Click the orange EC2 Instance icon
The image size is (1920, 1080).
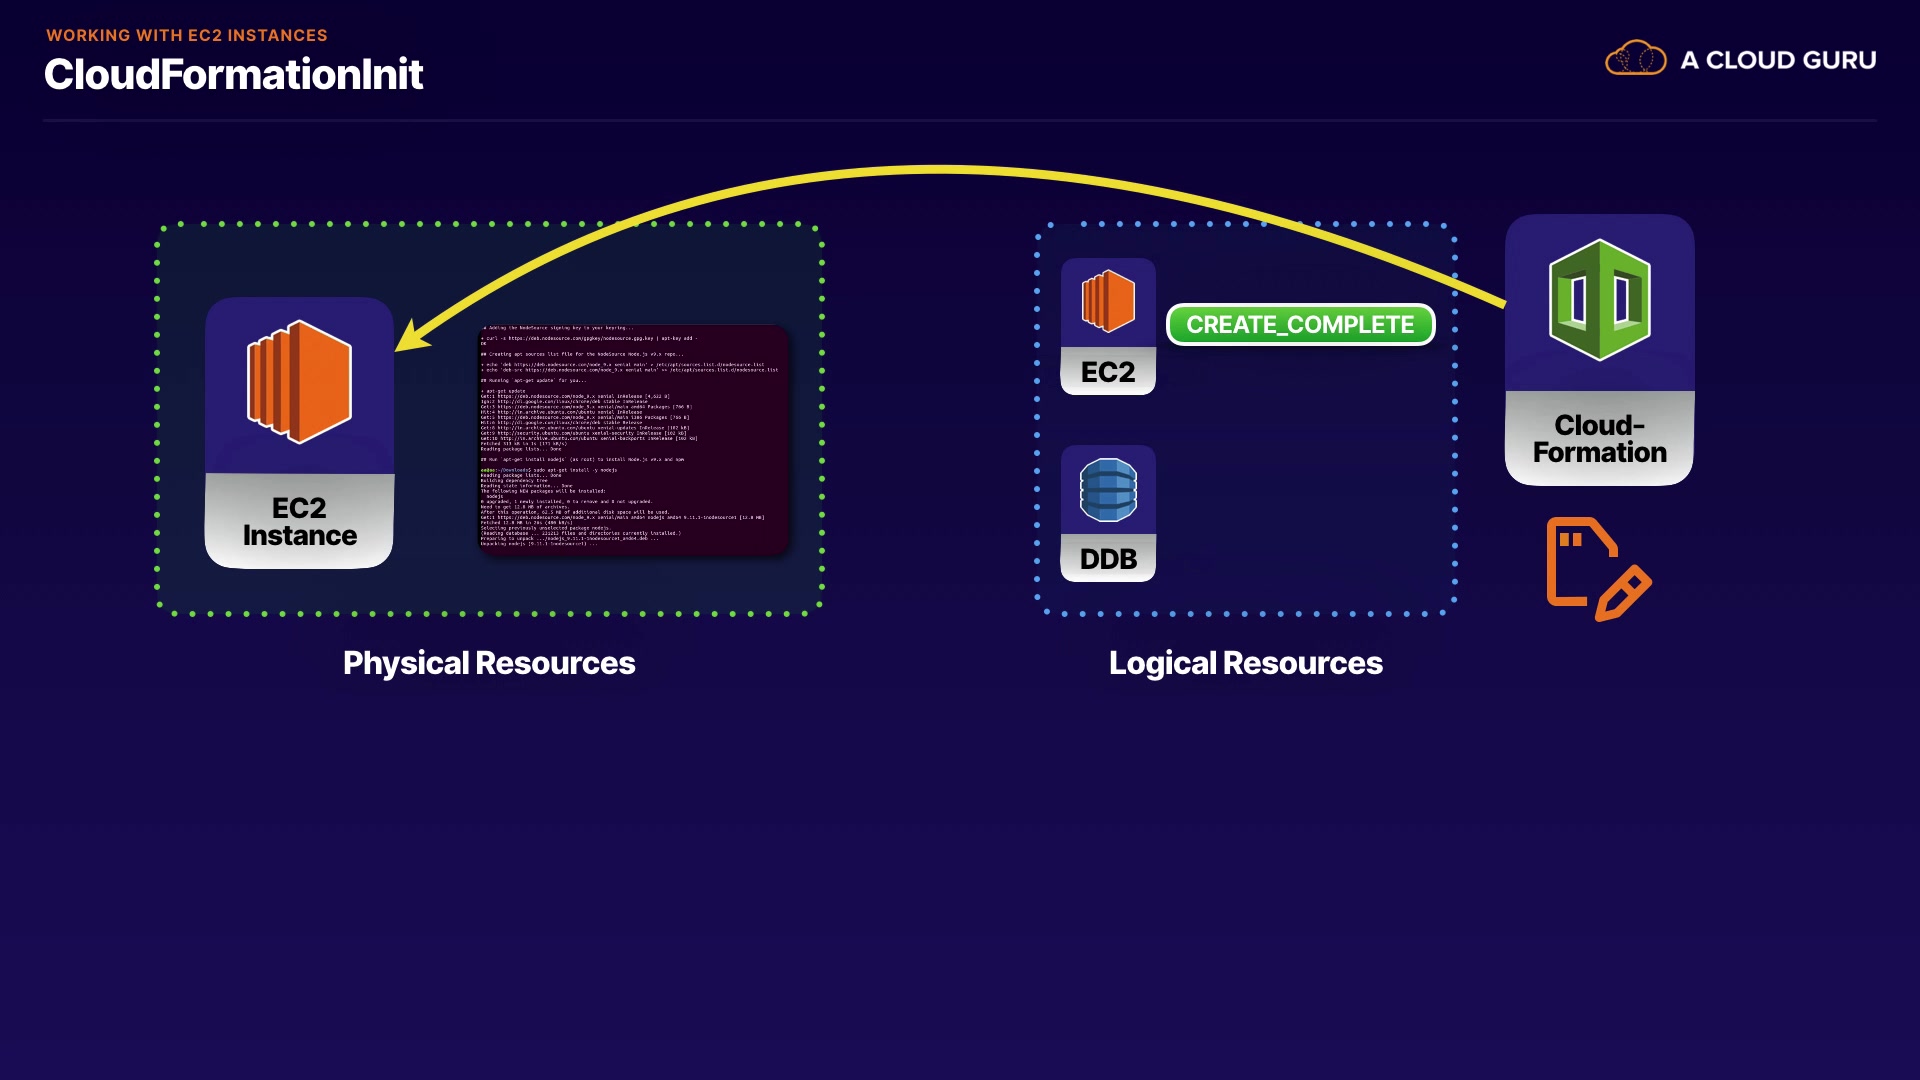coord(299,382)
